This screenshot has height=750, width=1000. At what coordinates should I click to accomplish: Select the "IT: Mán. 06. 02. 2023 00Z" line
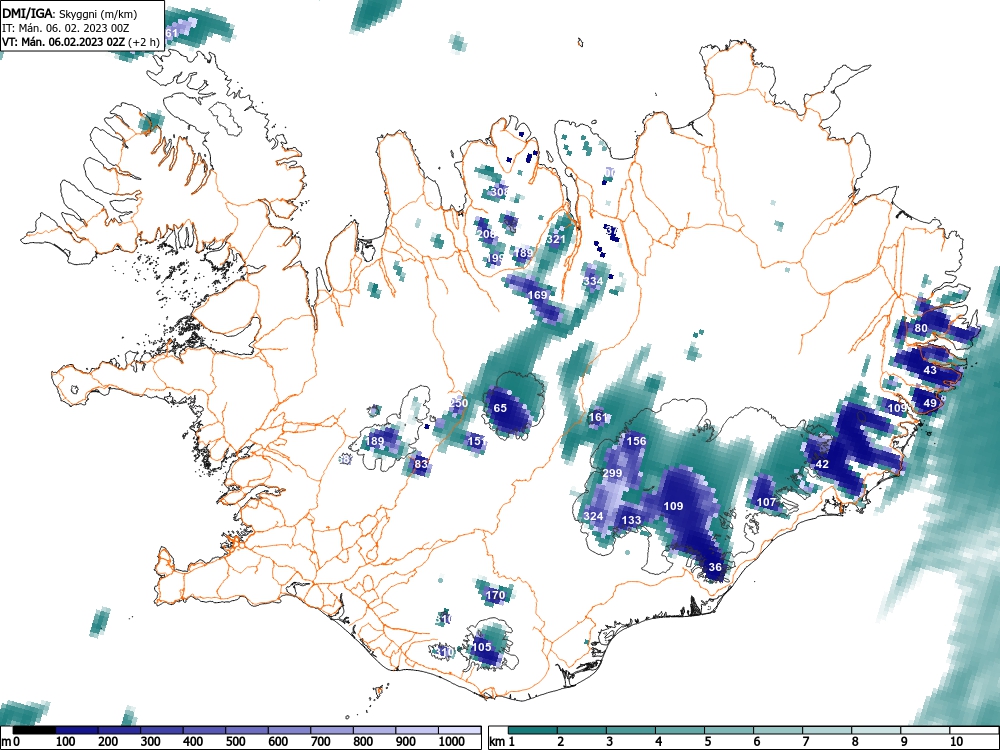[x=66, y=28]
